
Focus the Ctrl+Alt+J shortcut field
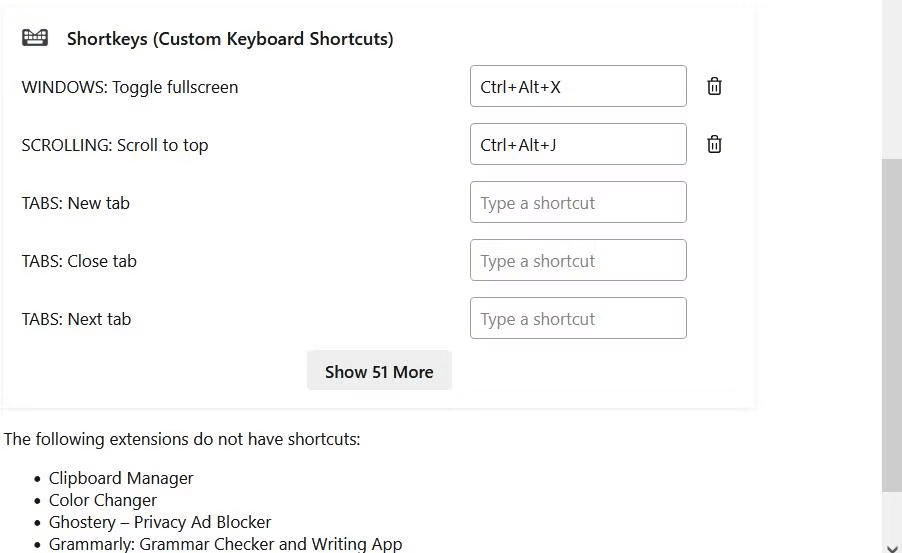(x=578, y=144)
